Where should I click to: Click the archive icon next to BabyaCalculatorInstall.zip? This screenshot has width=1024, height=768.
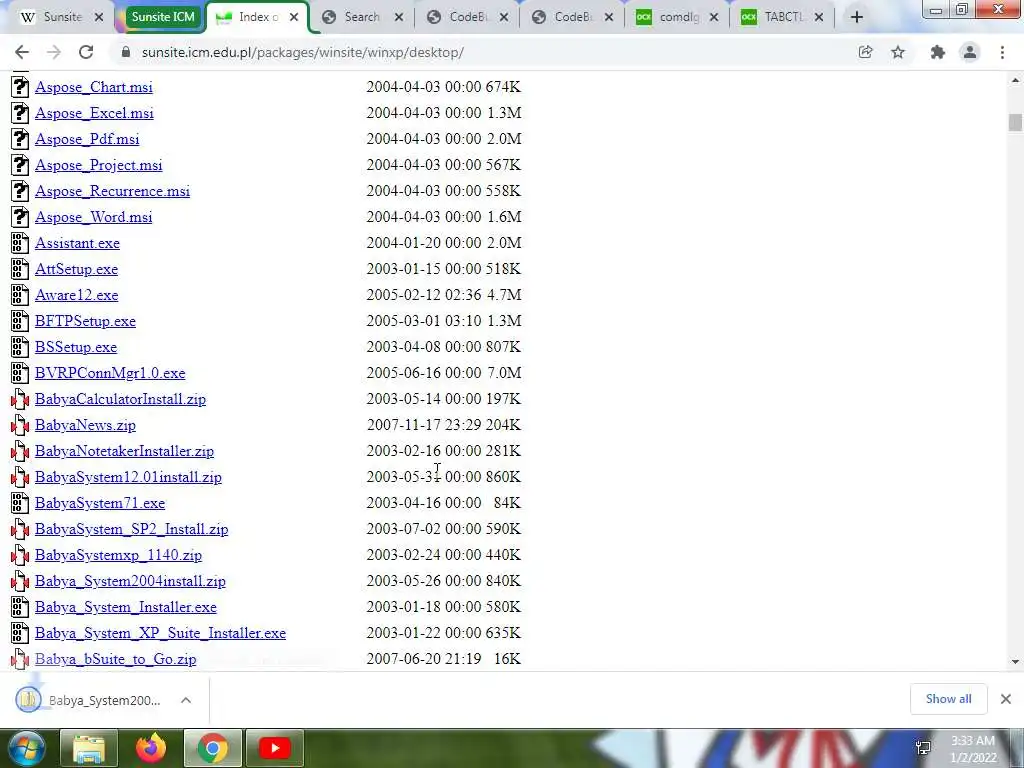pos(20,399)
